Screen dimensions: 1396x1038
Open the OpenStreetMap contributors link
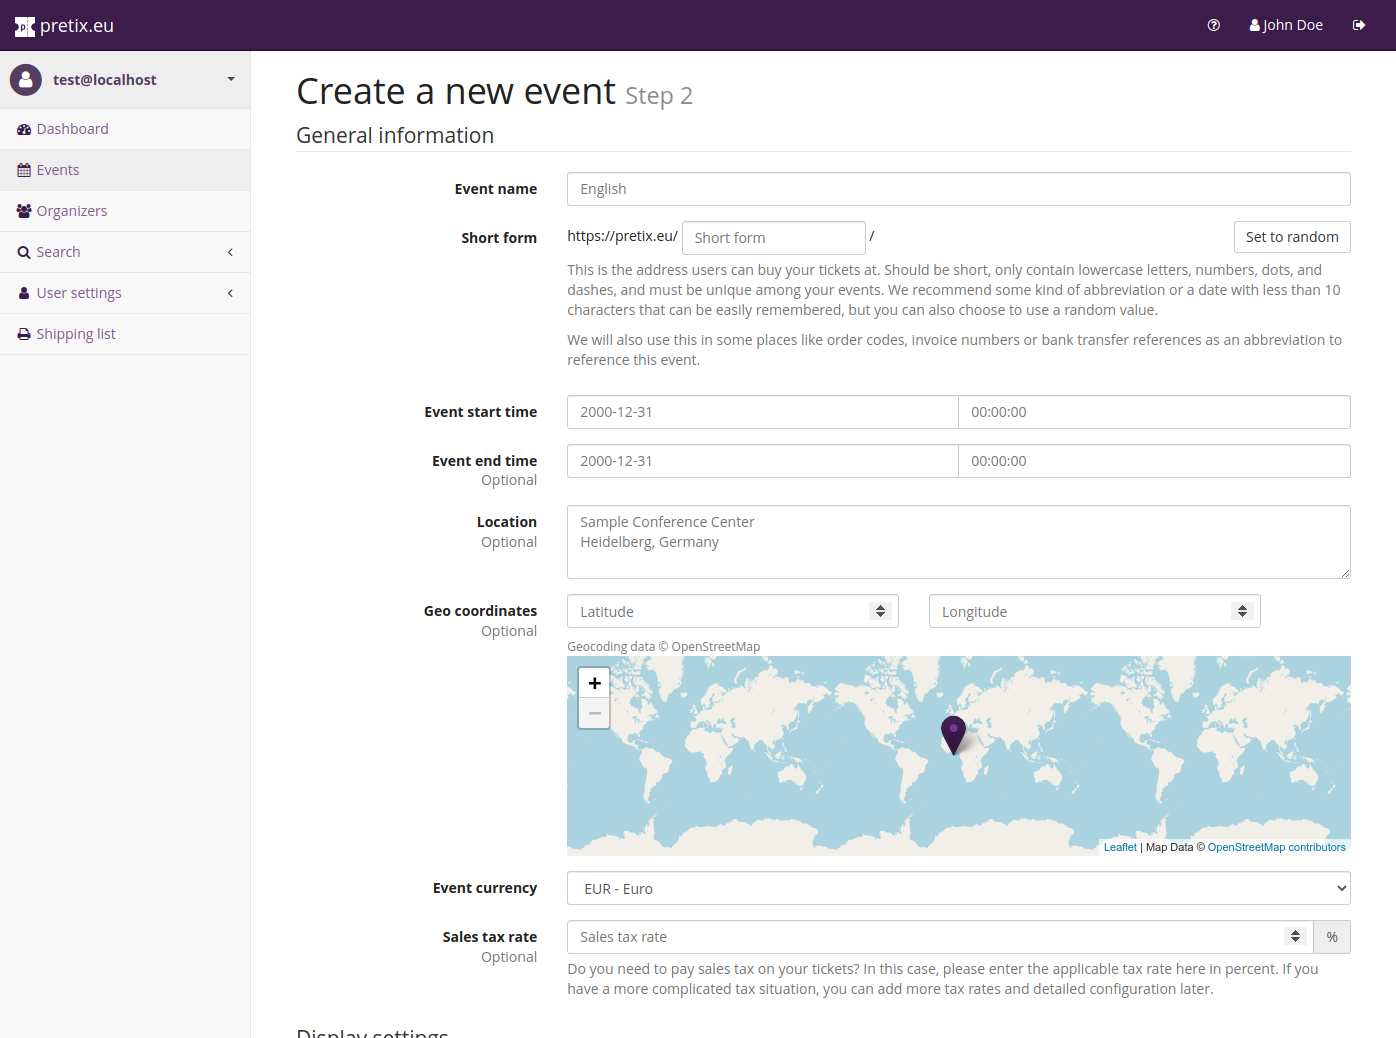coord(1276,847)
